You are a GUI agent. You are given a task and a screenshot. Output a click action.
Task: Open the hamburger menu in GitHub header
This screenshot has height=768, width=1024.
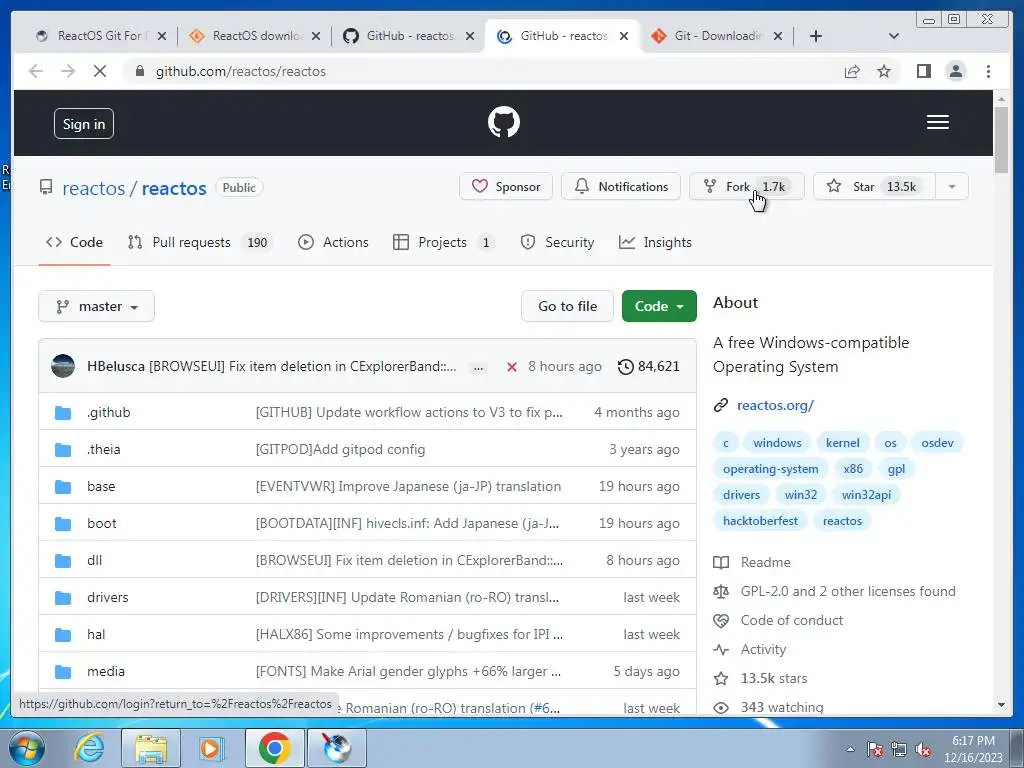point(937,122)
